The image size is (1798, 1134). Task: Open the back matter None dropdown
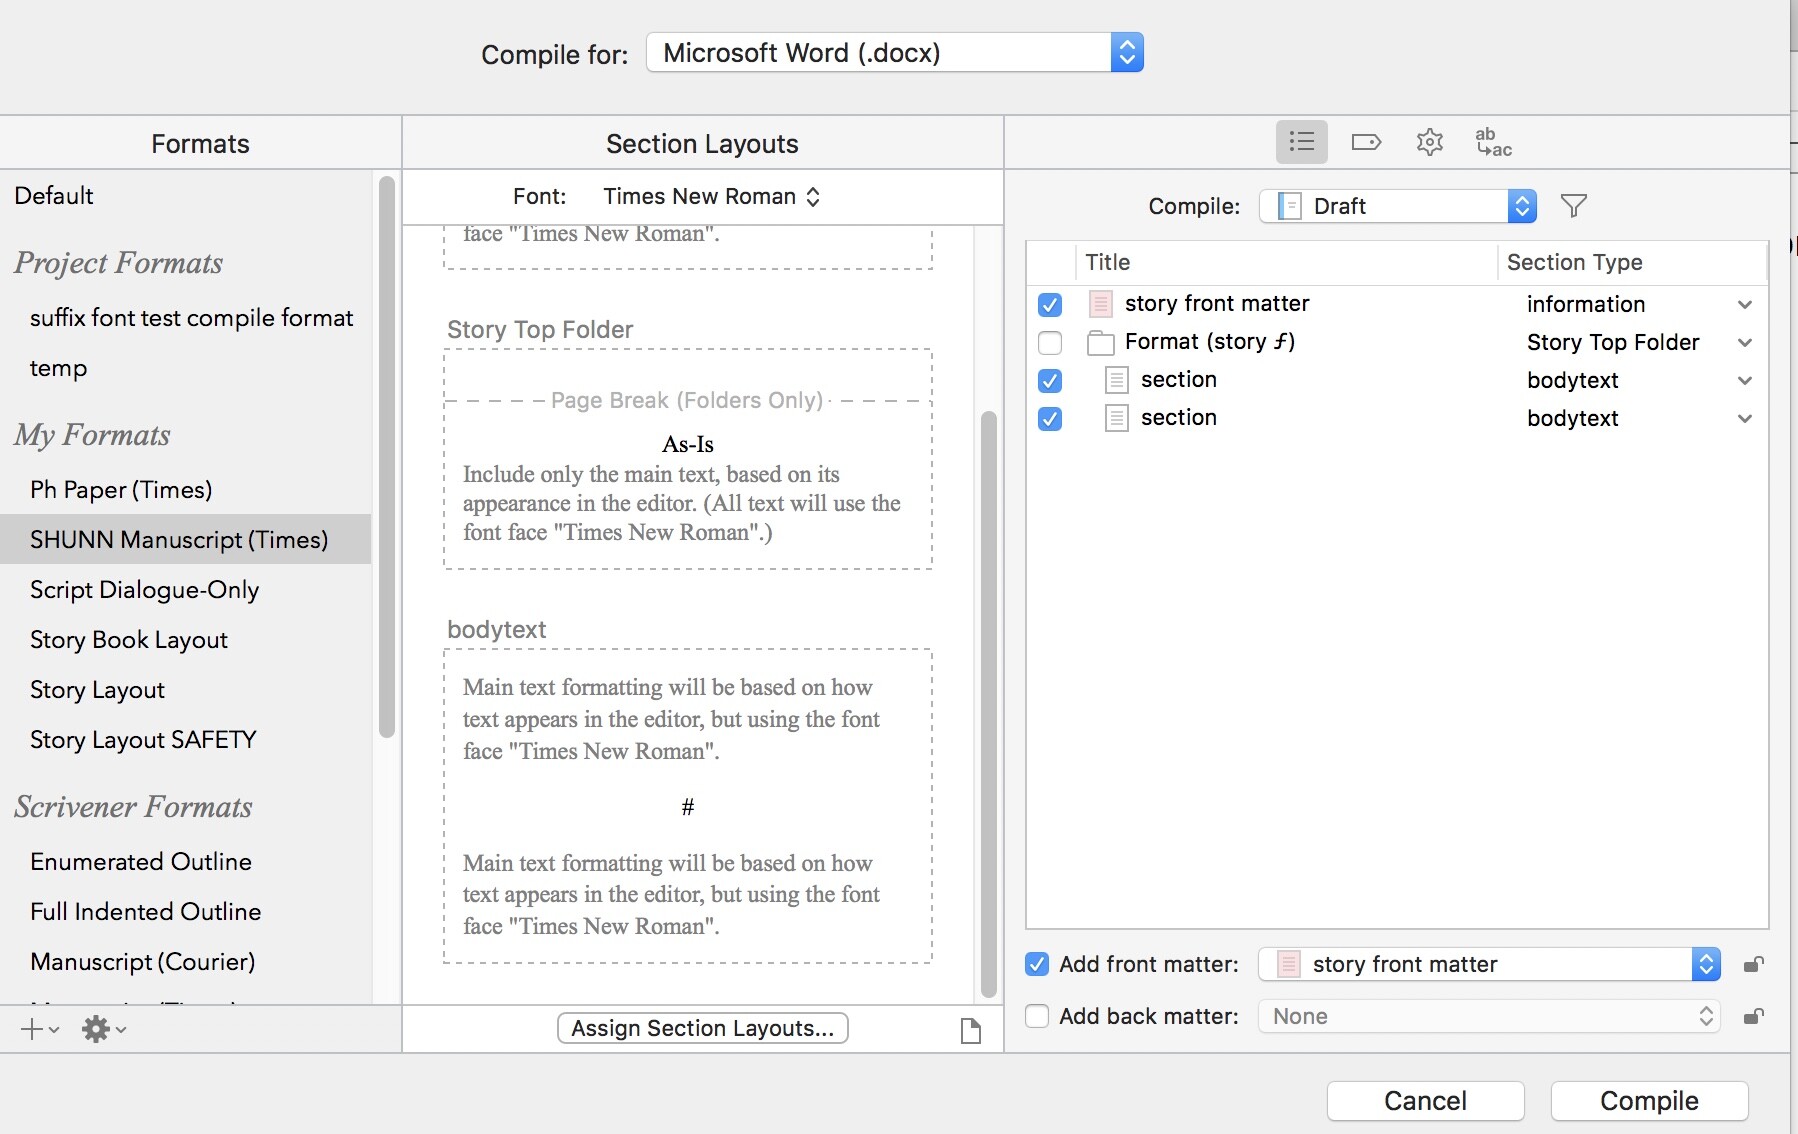tap(1489, 1016)
